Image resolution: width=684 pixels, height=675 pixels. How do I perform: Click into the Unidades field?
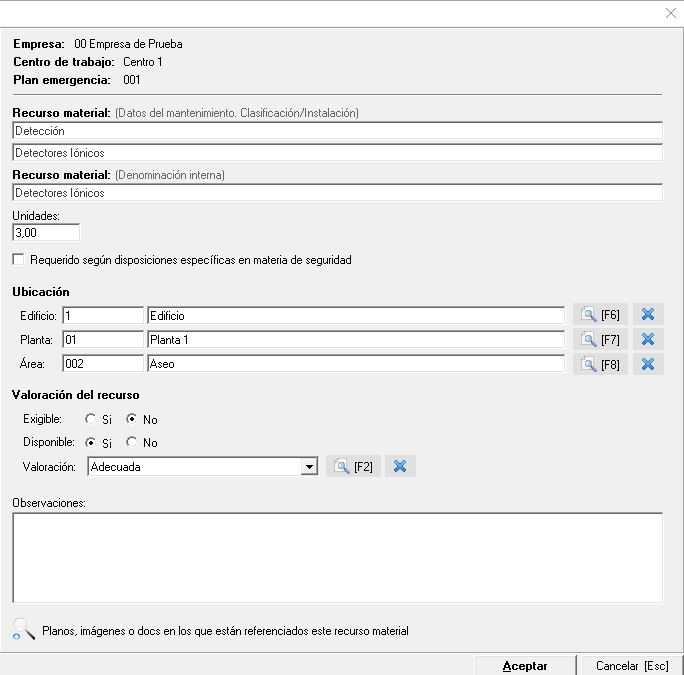pos(46,232)
